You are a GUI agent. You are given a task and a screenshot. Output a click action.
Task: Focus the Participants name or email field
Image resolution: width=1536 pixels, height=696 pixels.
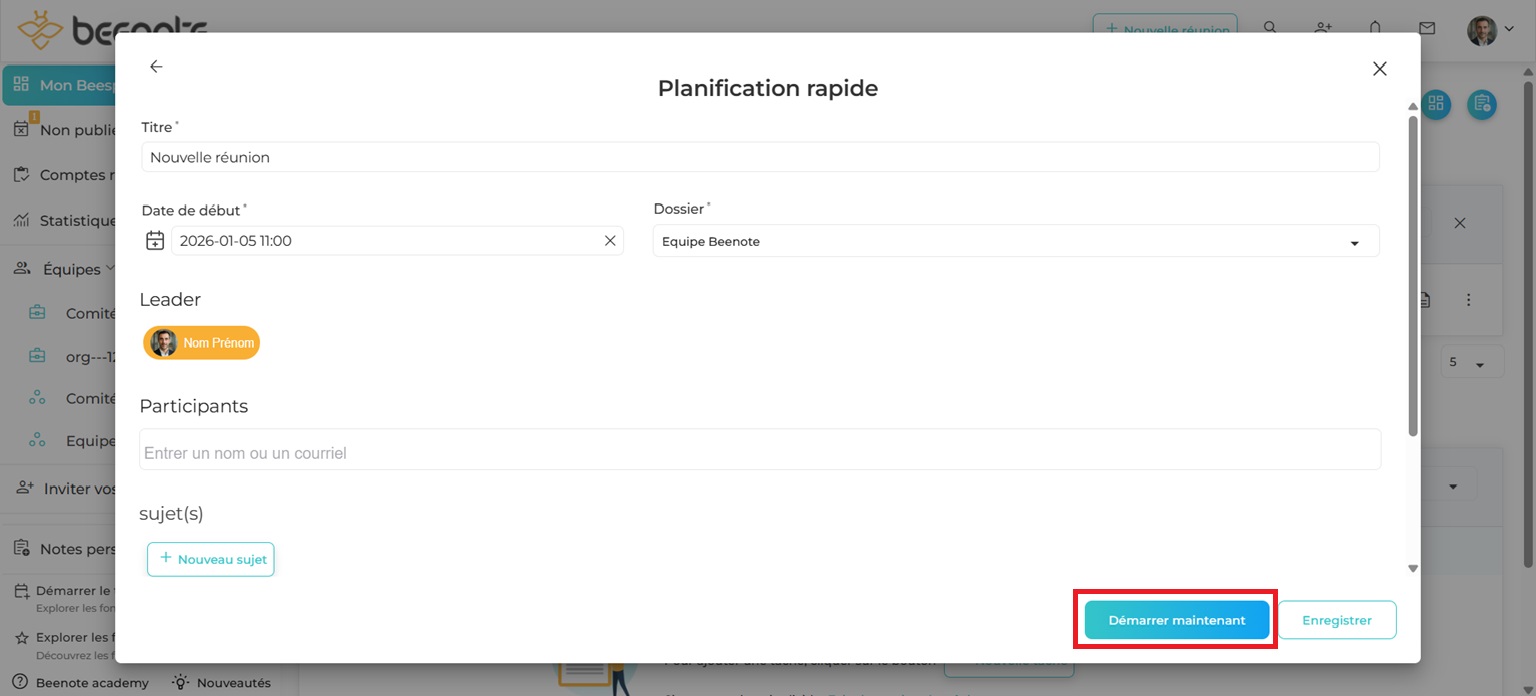[x=760, y=452]
